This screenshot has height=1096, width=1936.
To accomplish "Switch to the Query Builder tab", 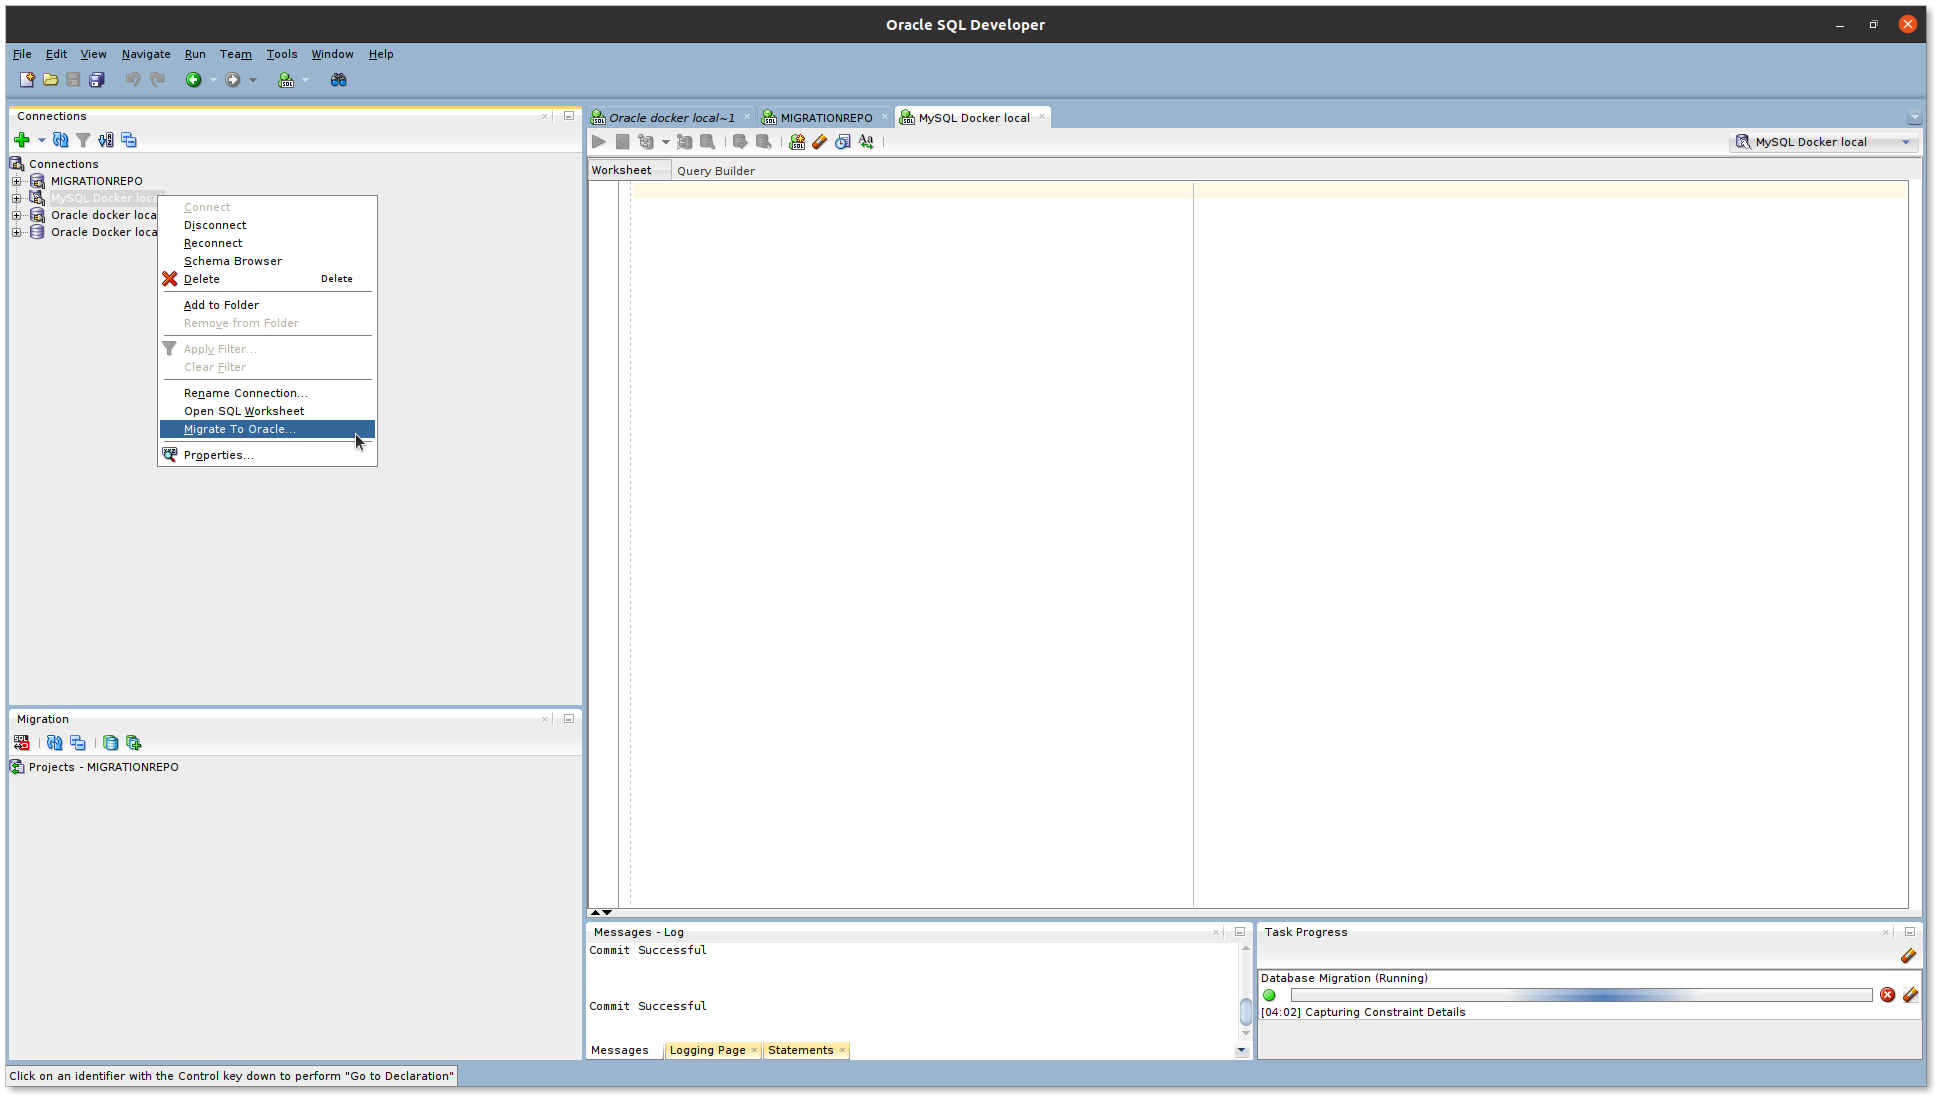I will pyautogui.click(x=716, y=170).
